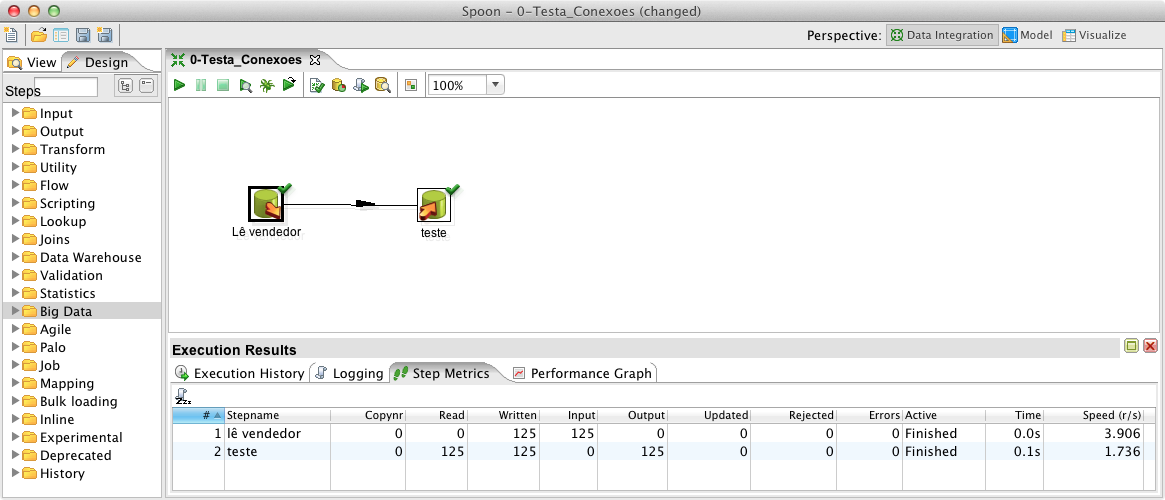
Task: Click the Explore repository toolbar icon
Action: [x=61, y=35]
